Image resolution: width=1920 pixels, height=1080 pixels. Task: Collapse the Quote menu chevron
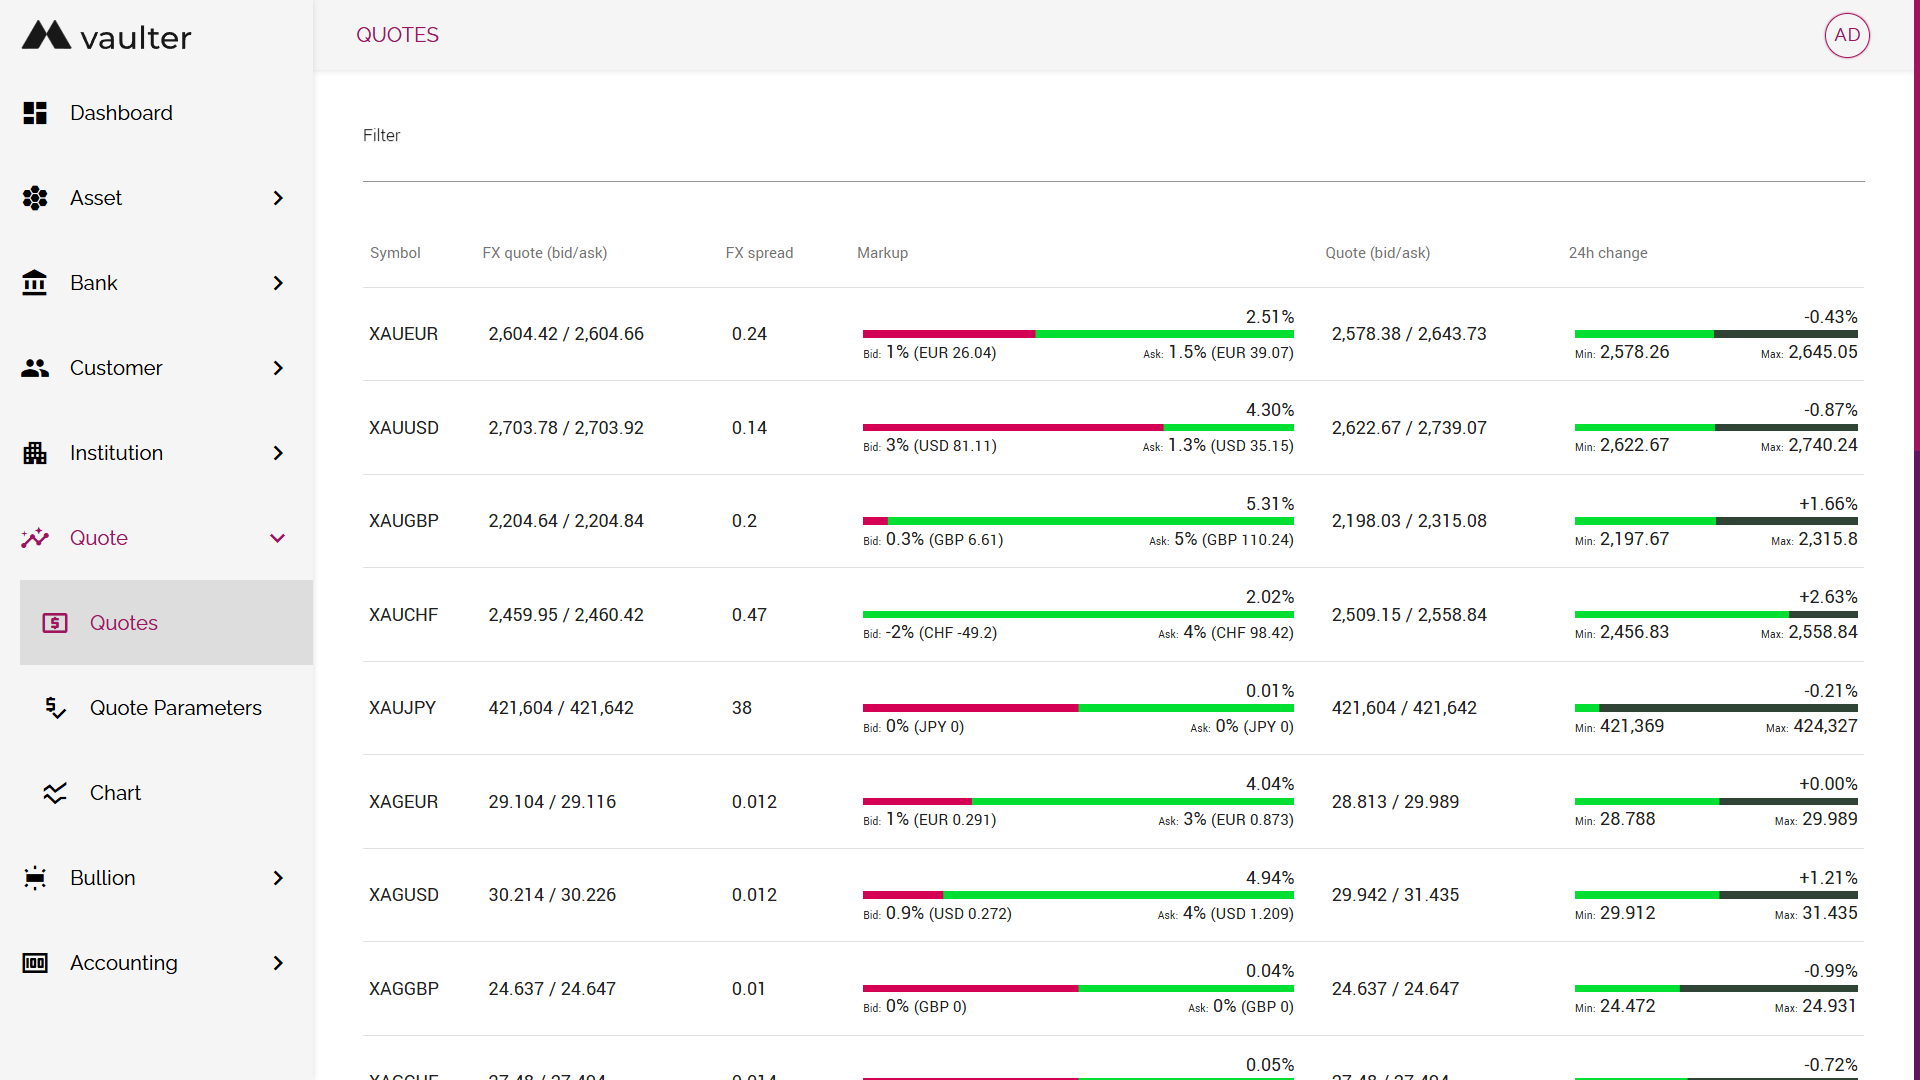(x=278, y=538)
